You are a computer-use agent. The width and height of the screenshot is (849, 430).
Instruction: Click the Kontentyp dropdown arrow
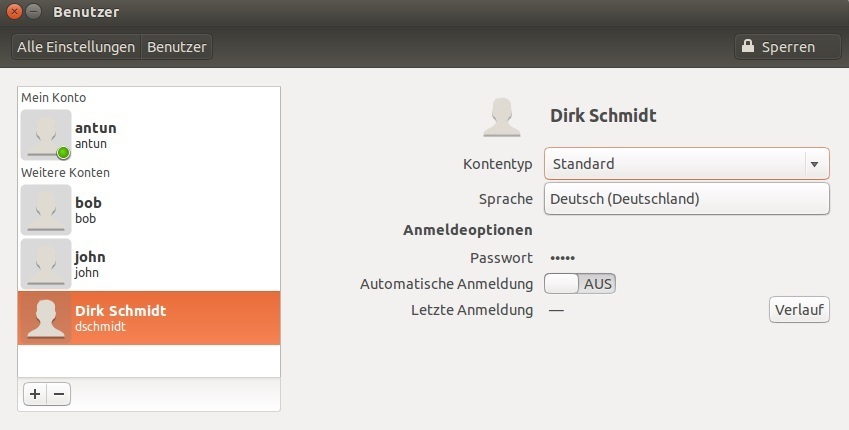pos(814,164)
